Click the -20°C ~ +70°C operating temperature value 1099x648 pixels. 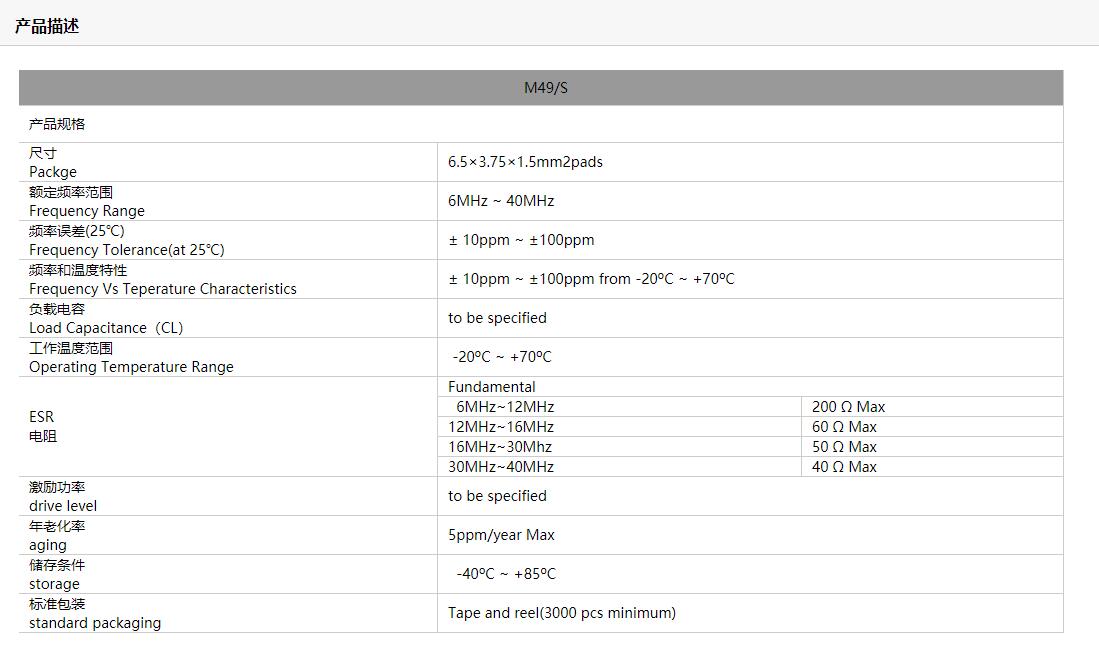(x=502, y=357)
